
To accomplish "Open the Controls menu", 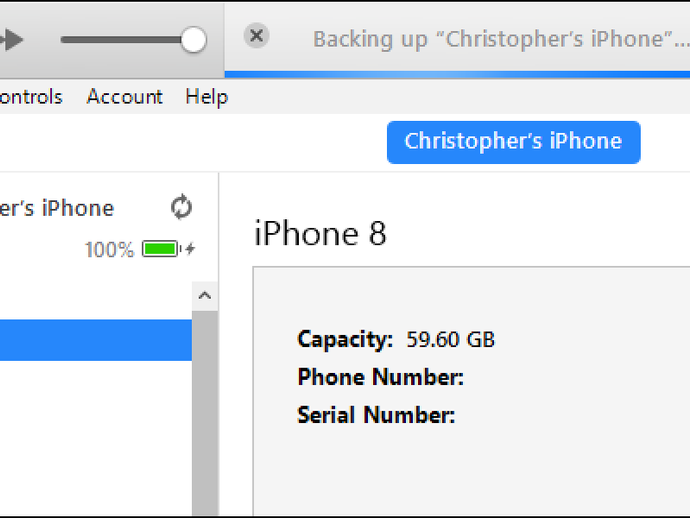I will pos(30,97).
